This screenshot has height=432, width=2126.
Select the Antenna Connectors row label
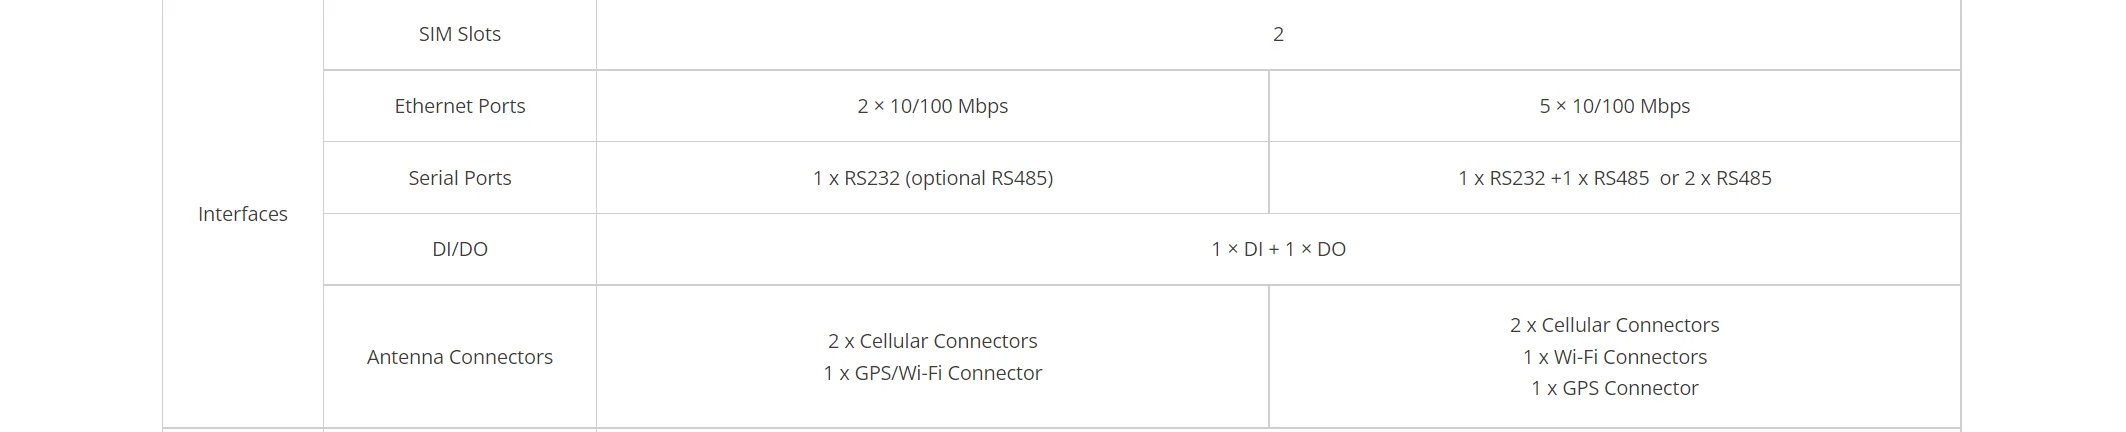459,357
